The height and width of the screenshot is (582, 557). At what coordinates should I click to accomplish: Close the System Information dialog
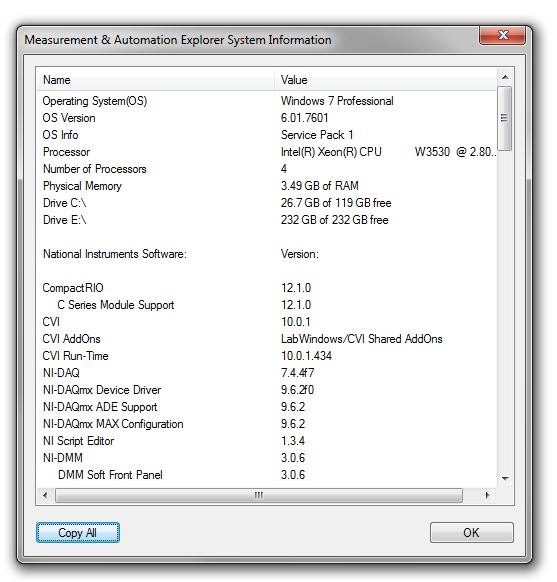coord(502,35)
